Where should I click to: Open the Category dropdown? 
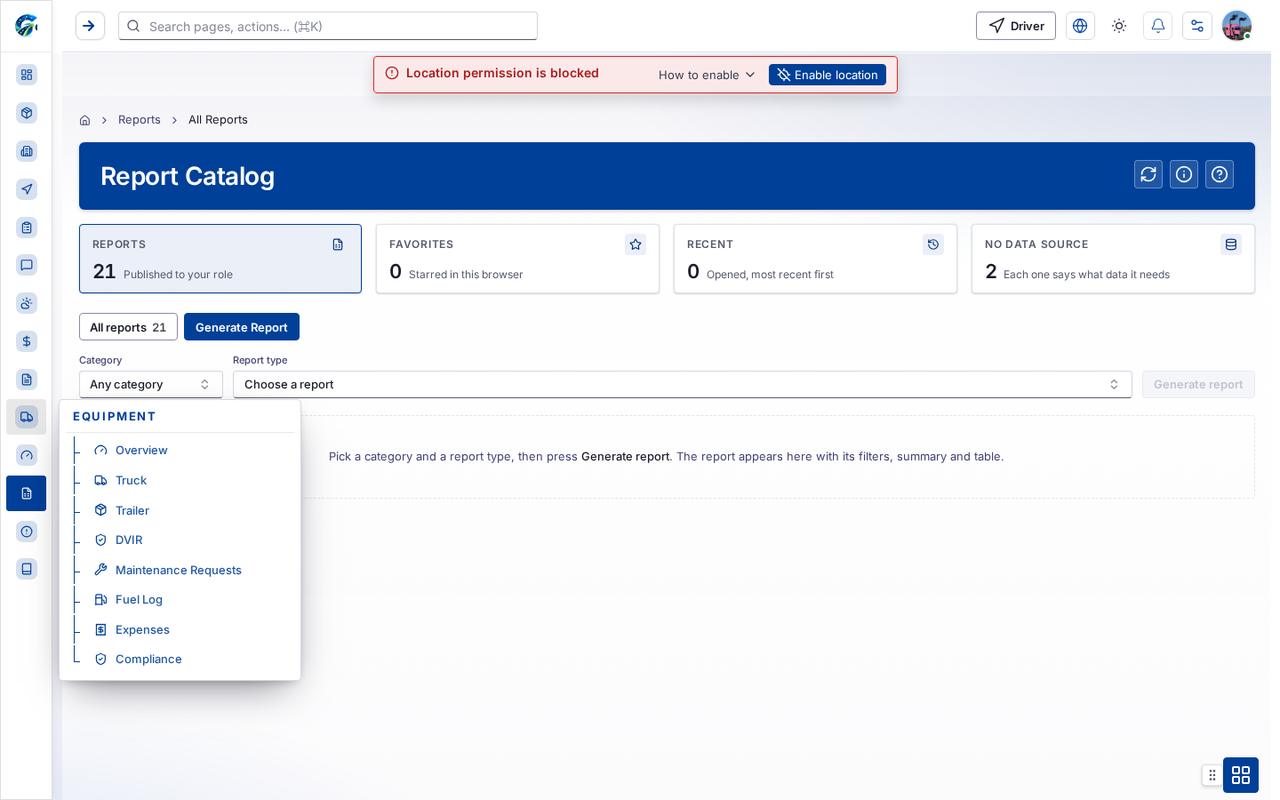tap(151, 384)
